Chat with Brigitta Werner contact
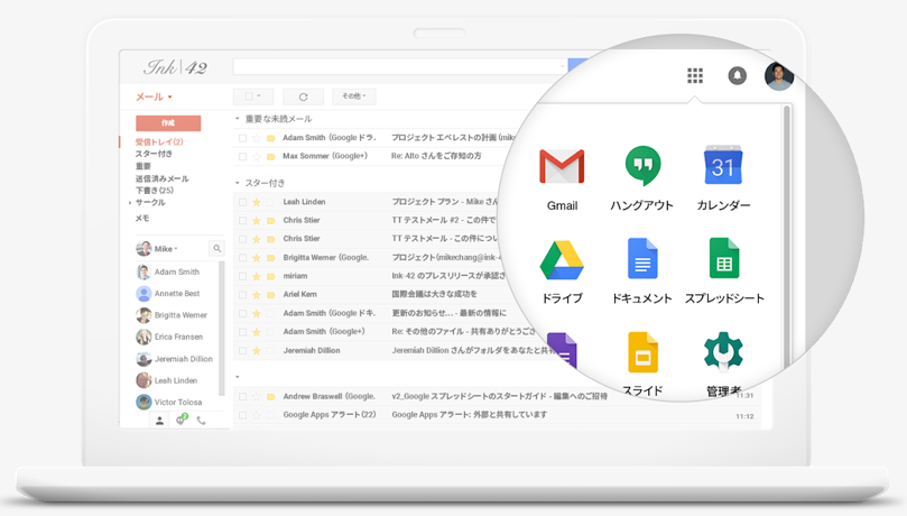The width and height of the screenshot is (907, 516). [x=172, y=315]
